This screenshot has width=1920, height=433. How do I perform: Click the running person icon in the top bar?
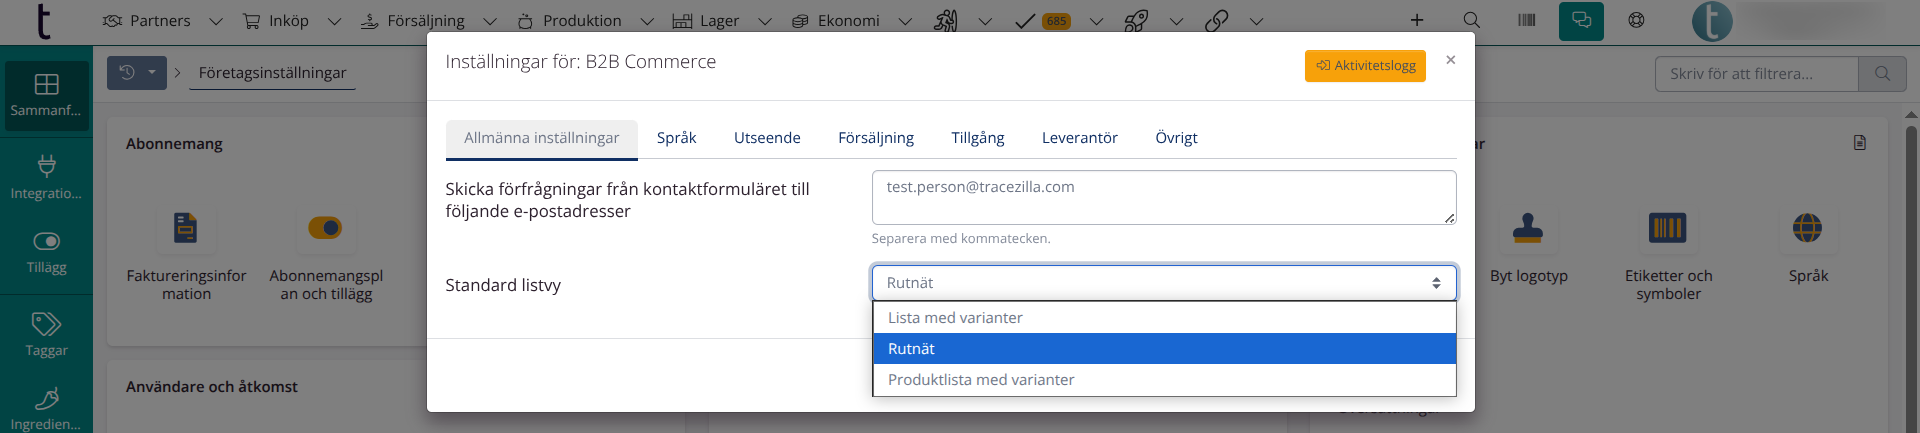pos(945,21)
